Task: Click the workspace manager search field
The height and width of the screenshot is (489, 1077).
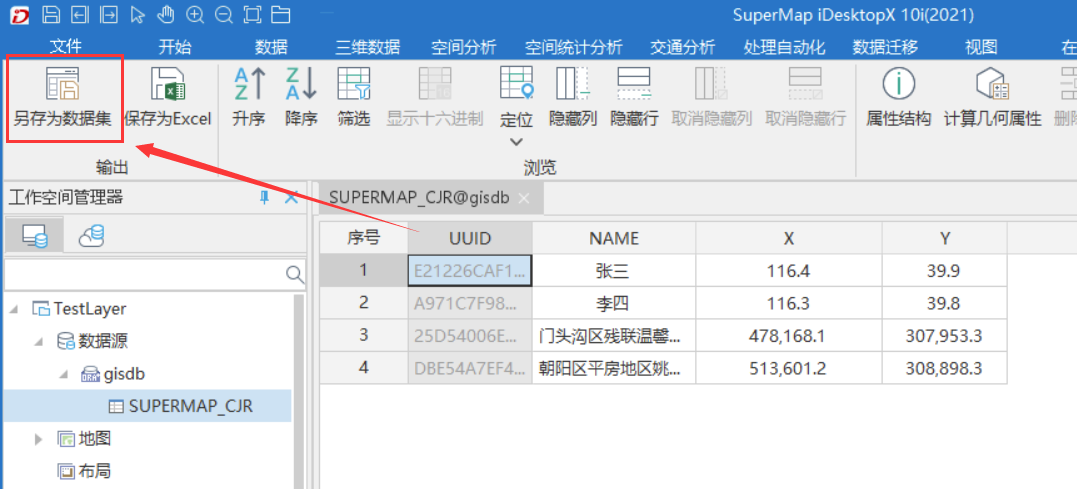Action: click(144, 275)
